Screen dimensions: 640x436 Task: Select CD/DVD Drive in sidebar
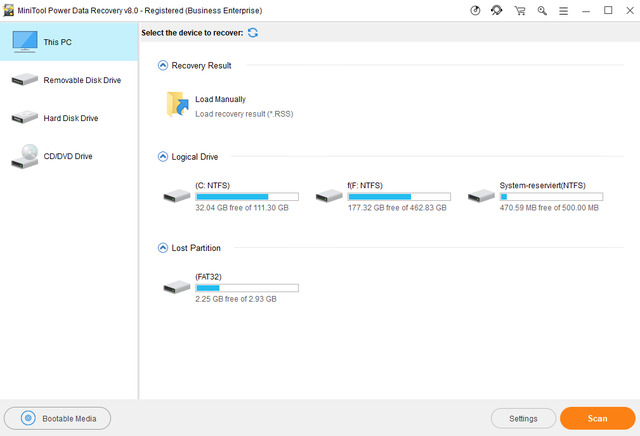pos(69,156)
